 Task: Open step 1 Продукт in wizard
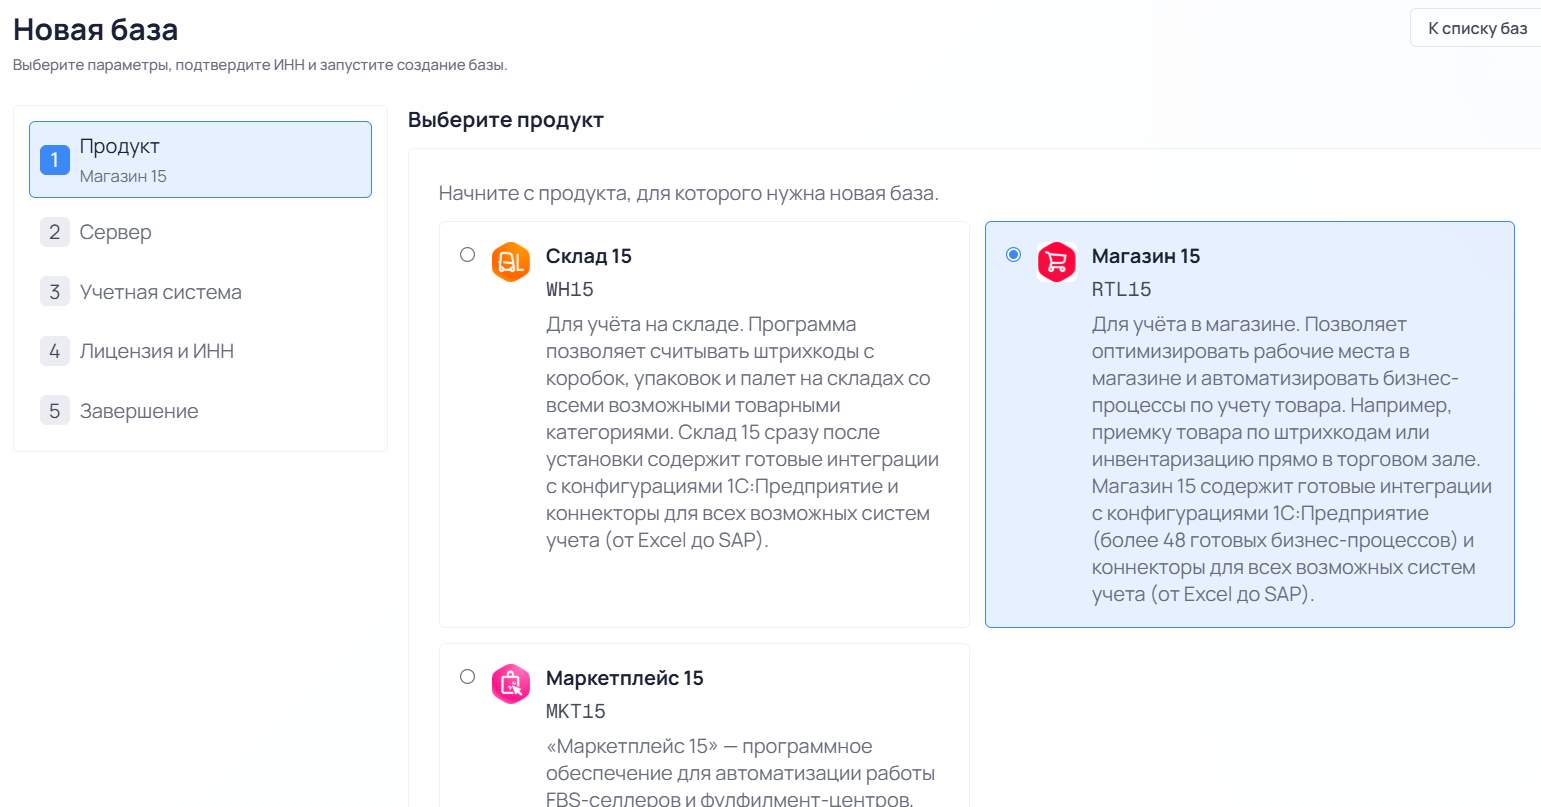[200, 160]
